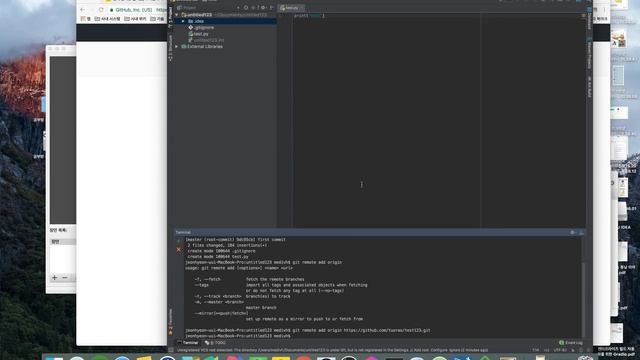Click the UTF-8 encoding status entry
The width and height of the screenshot is (640, 360).
[560, 350]
